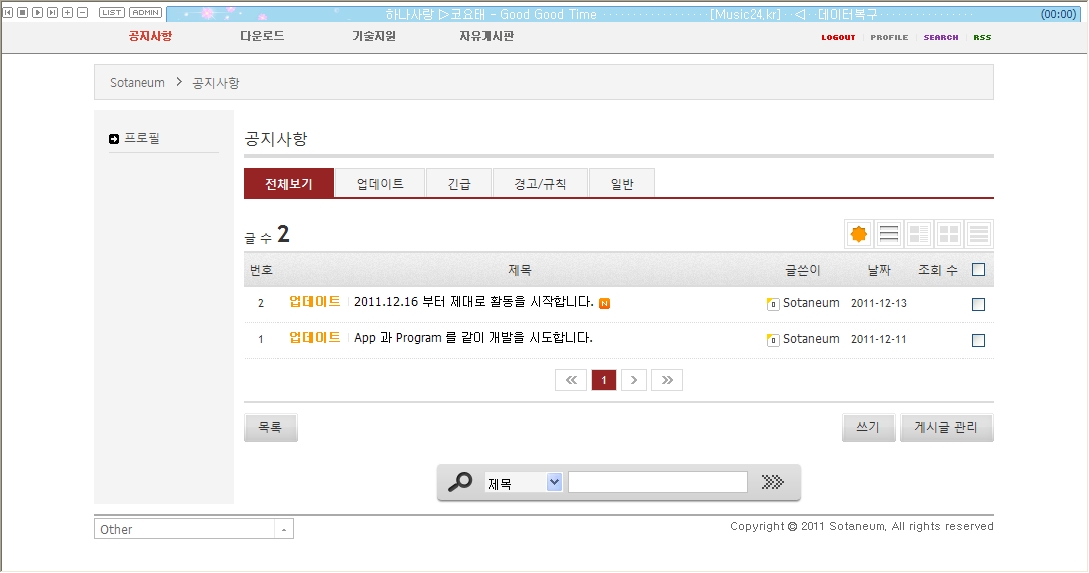Click the magnifier search icon
The image size is (1089, 573).
[x=460, y=482]
